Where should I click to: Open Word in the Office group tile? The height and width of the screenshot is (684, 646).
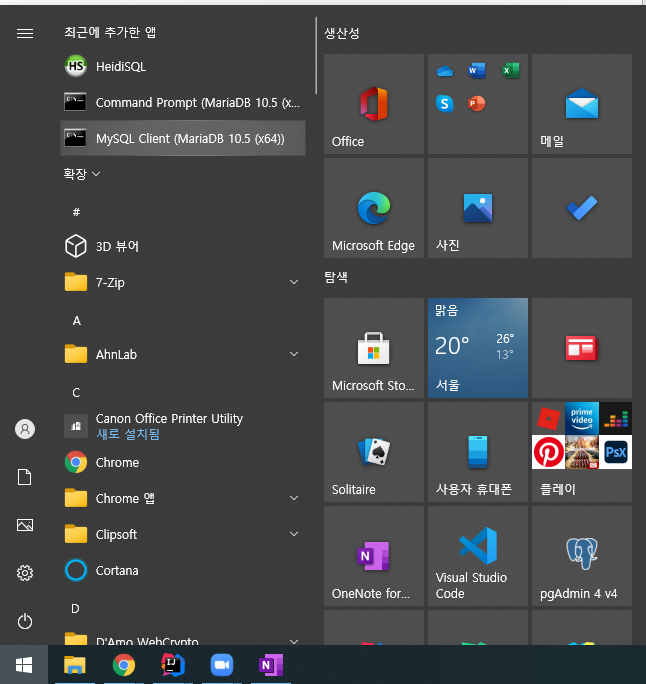pos(476,71)
